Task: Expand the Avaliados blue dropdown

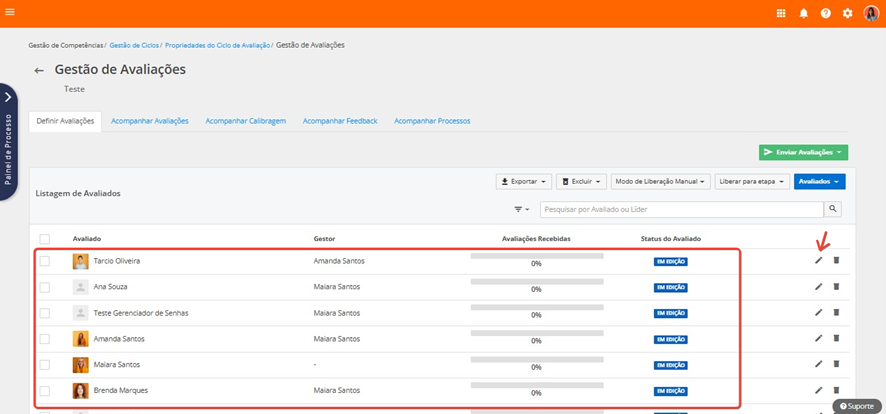Action: click(819, 182)
